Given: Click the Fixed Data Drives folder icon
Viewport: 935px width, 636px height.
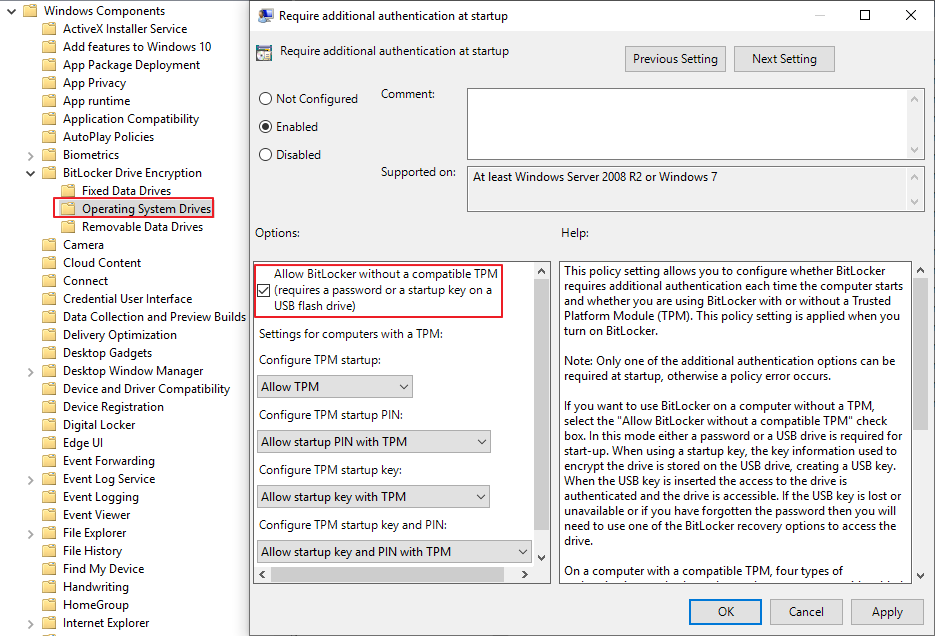Looking at the screenshot, I should point(69,191).
